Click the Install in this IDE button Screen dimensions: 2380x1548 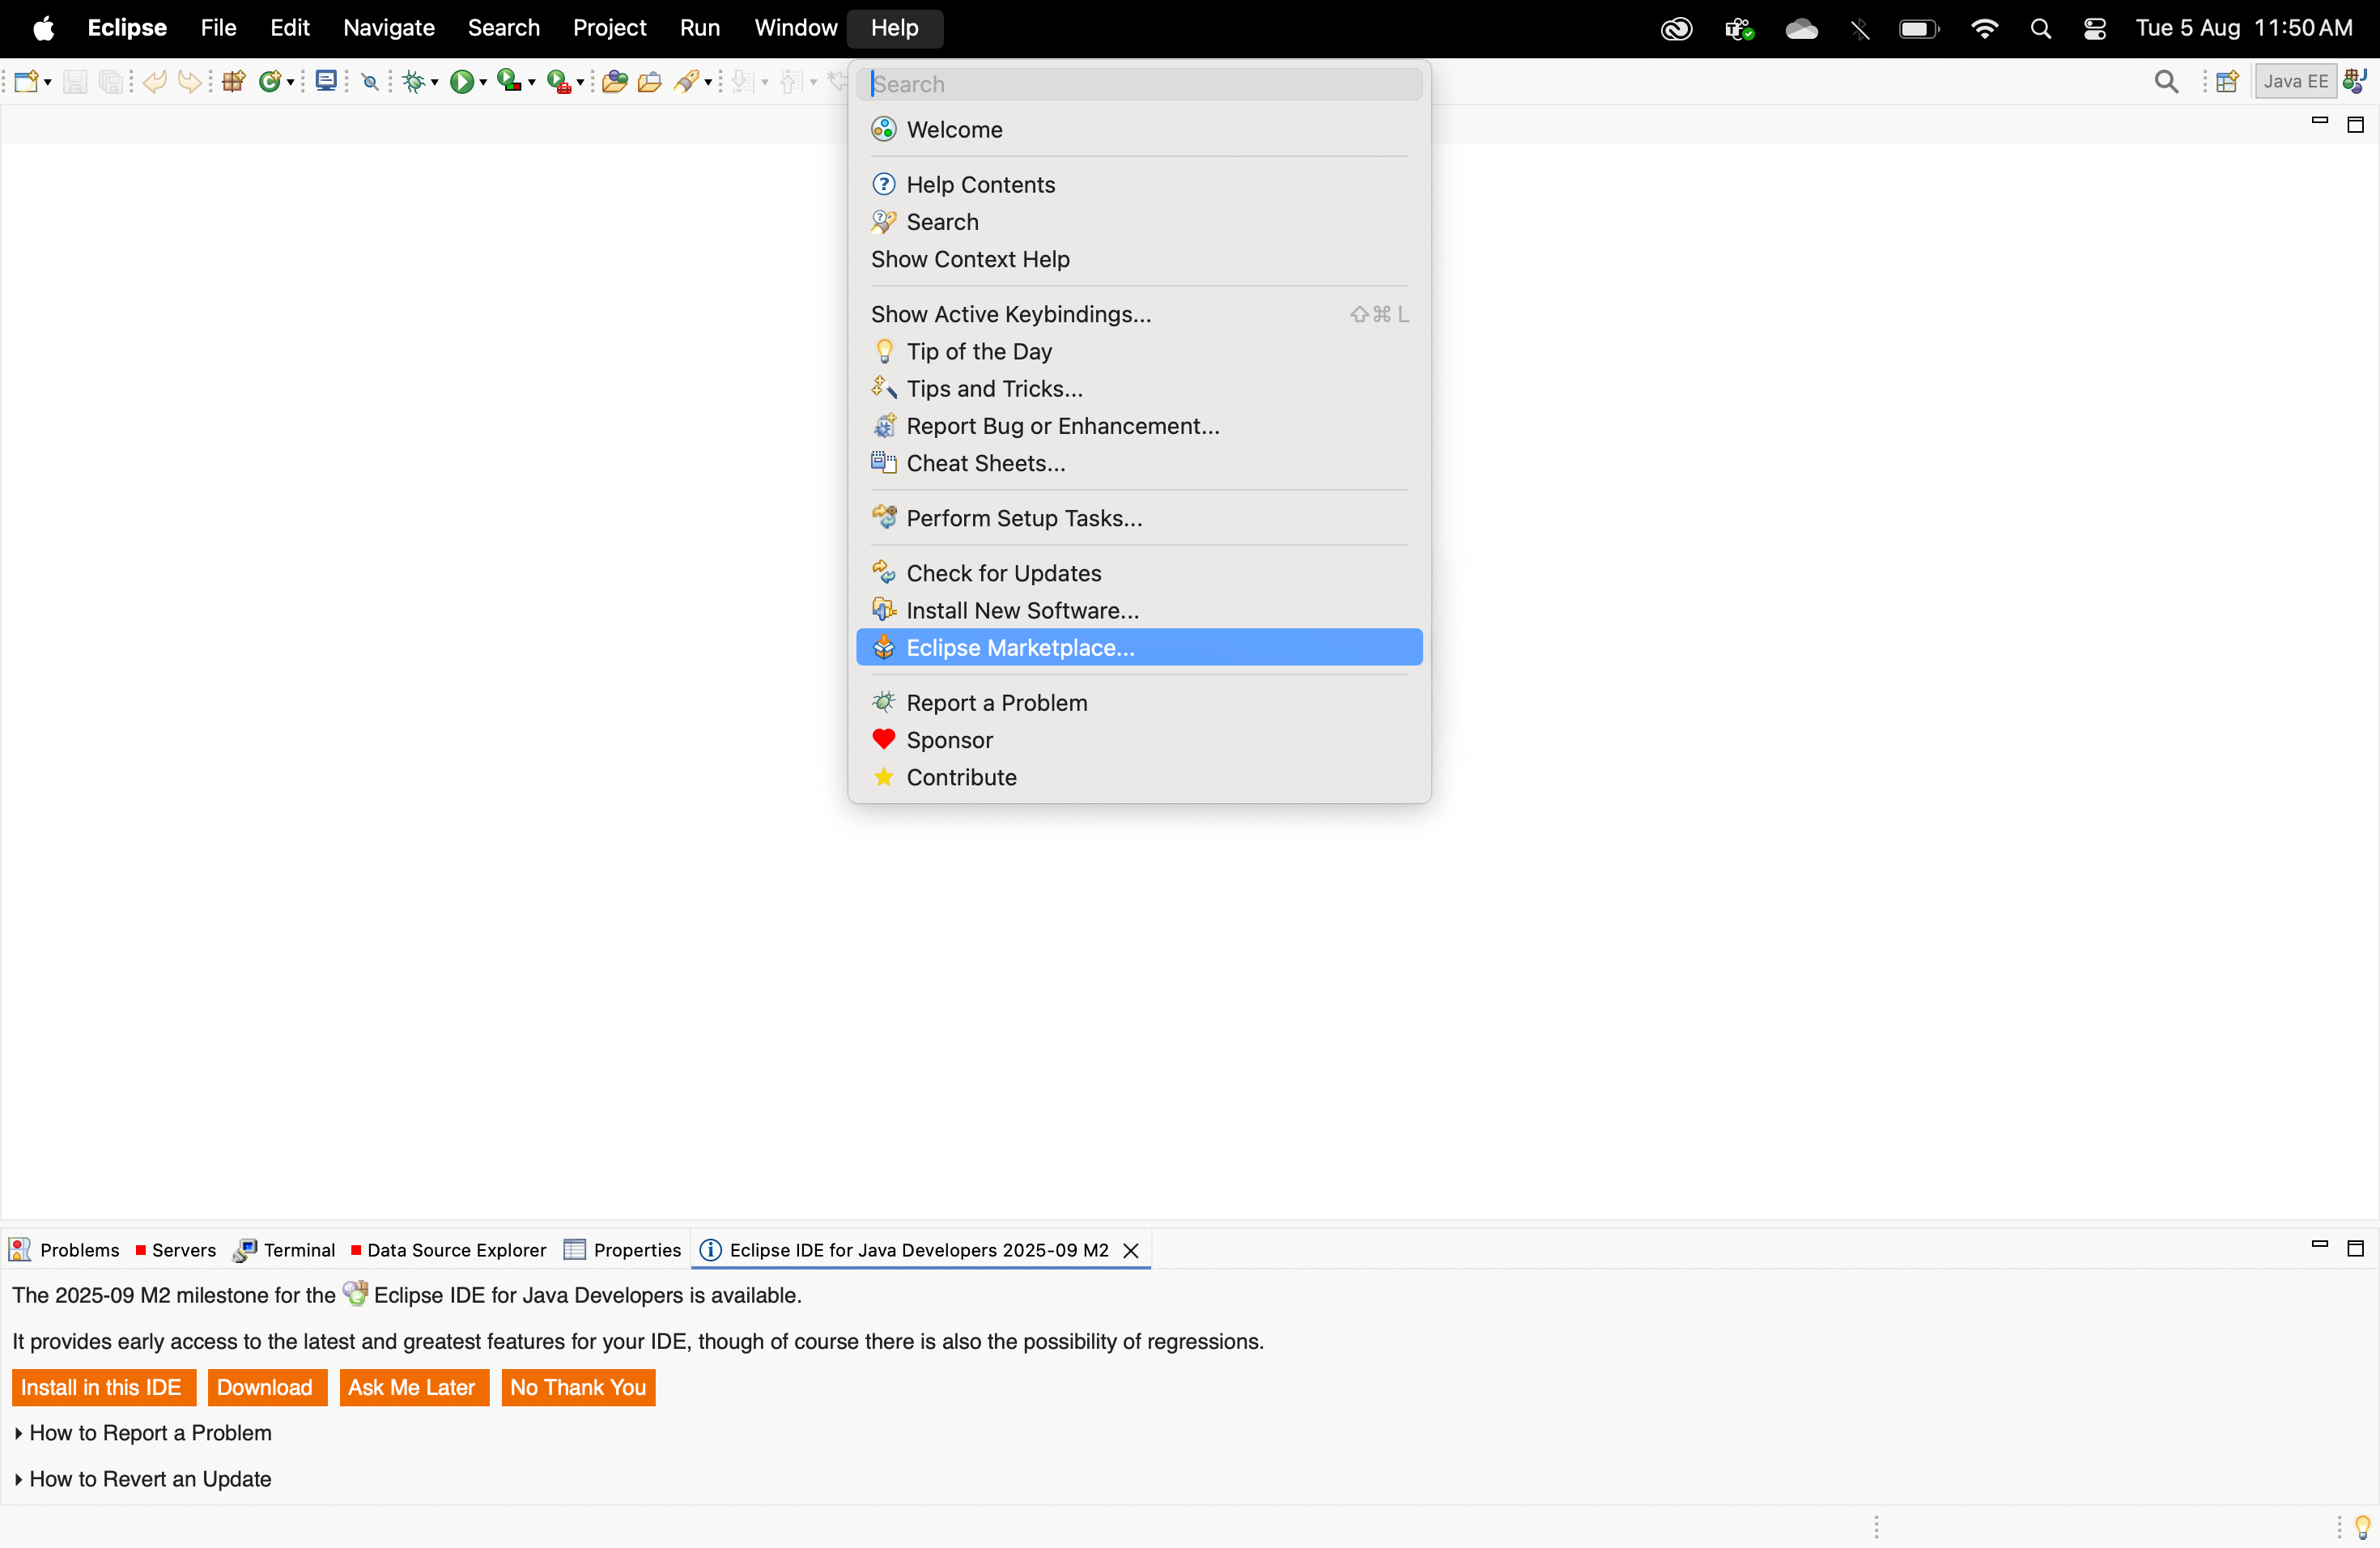[102, 1387]
